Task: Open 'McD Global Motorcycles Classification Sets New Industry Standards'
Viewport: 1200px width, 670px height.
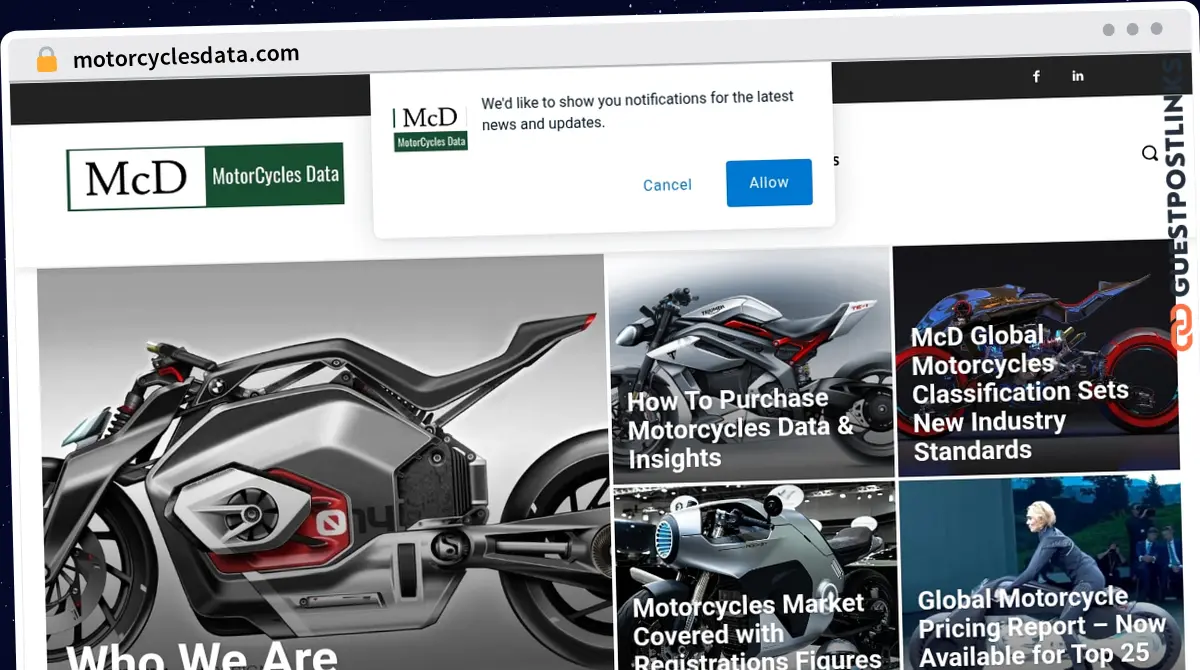Action: pyautogui.click(x=1021, y=392)
